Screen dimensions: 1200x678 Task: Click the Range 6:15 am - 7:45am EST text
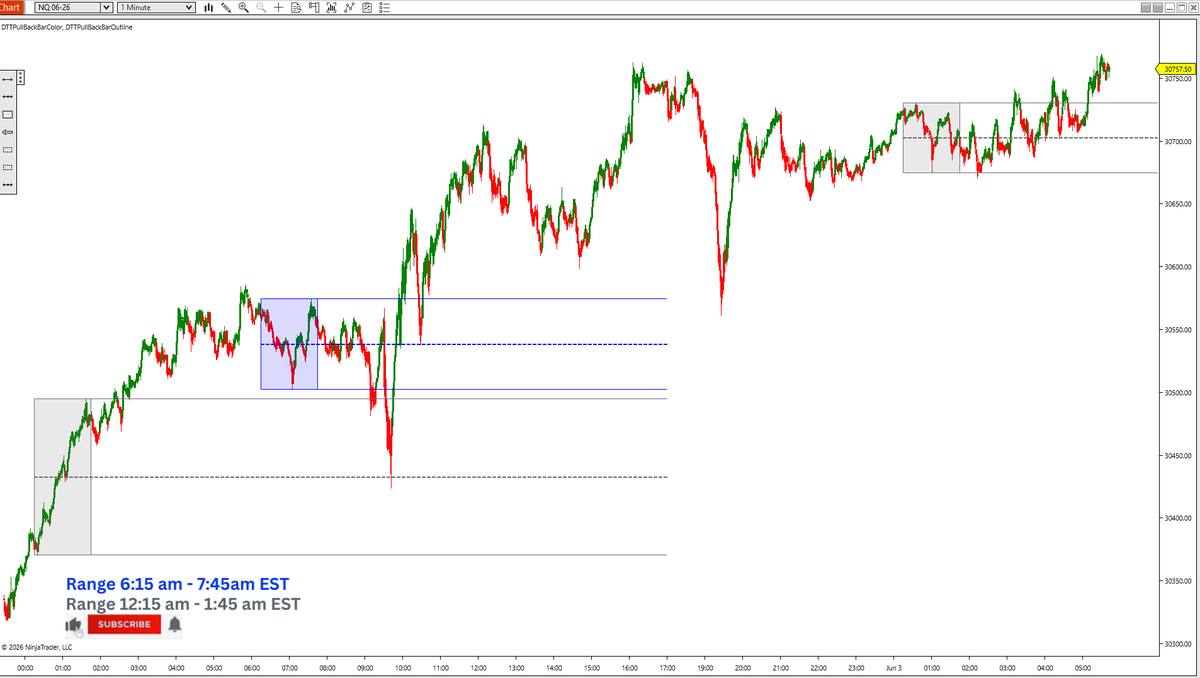click(x=177, y=584)
